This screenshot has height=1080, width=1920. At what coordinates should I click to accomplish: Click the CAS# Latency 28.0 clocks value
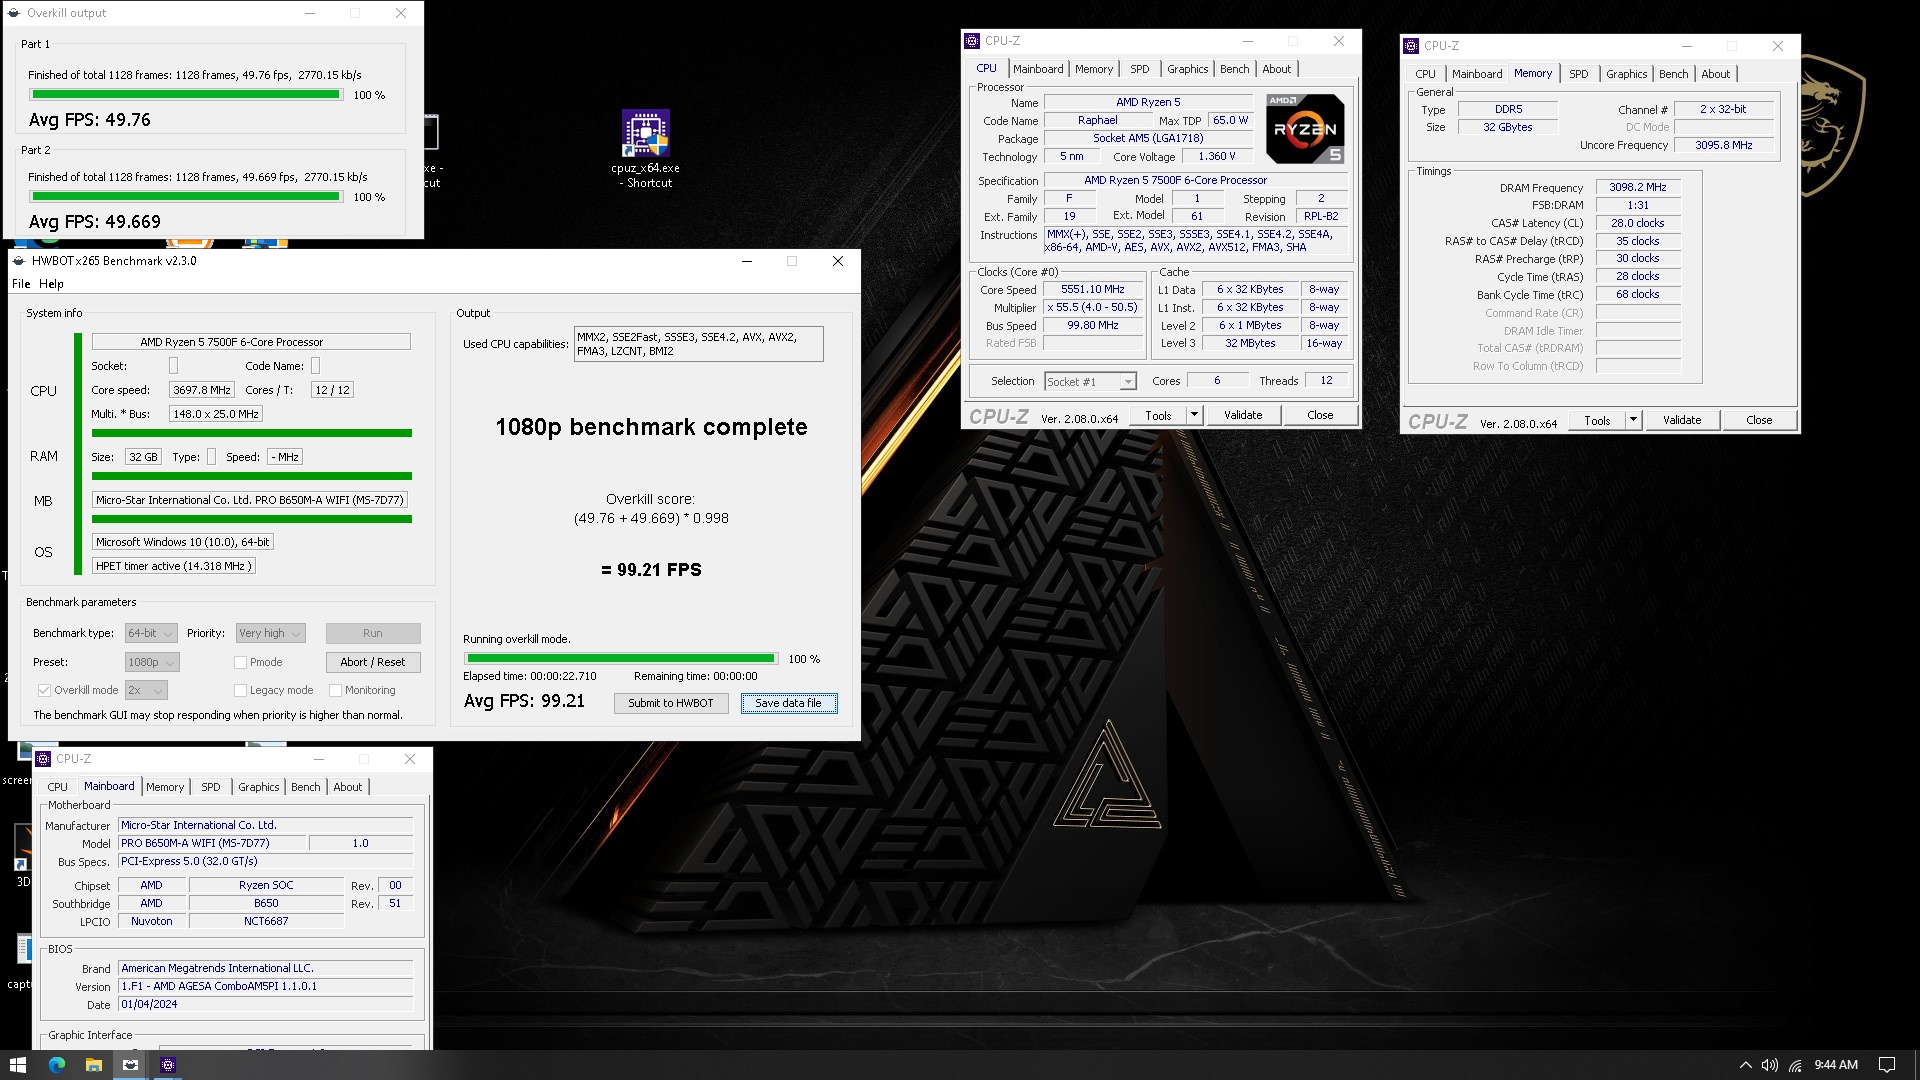click(1638, 223)
